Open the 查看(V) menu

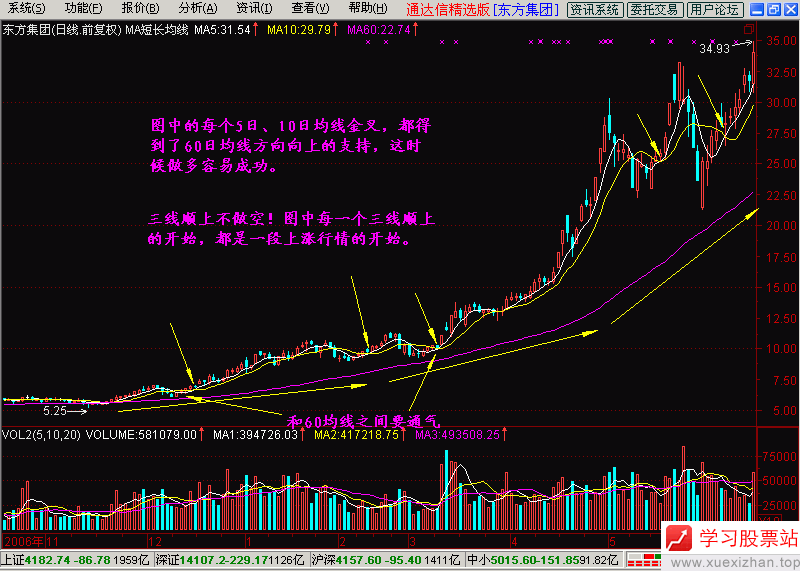pyautogui.click(x=310, y=8)
